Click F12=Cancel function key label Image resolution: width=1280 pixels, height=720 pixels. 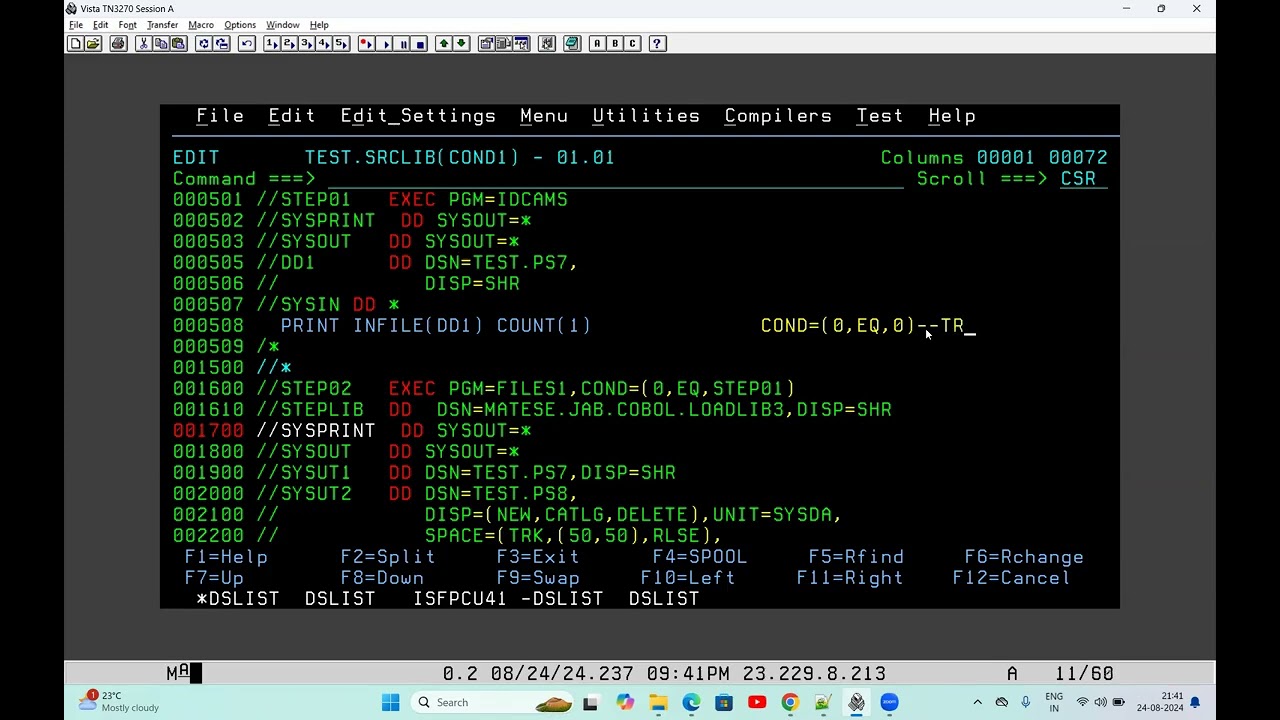pyautogui.click(x=1012, y=578)
